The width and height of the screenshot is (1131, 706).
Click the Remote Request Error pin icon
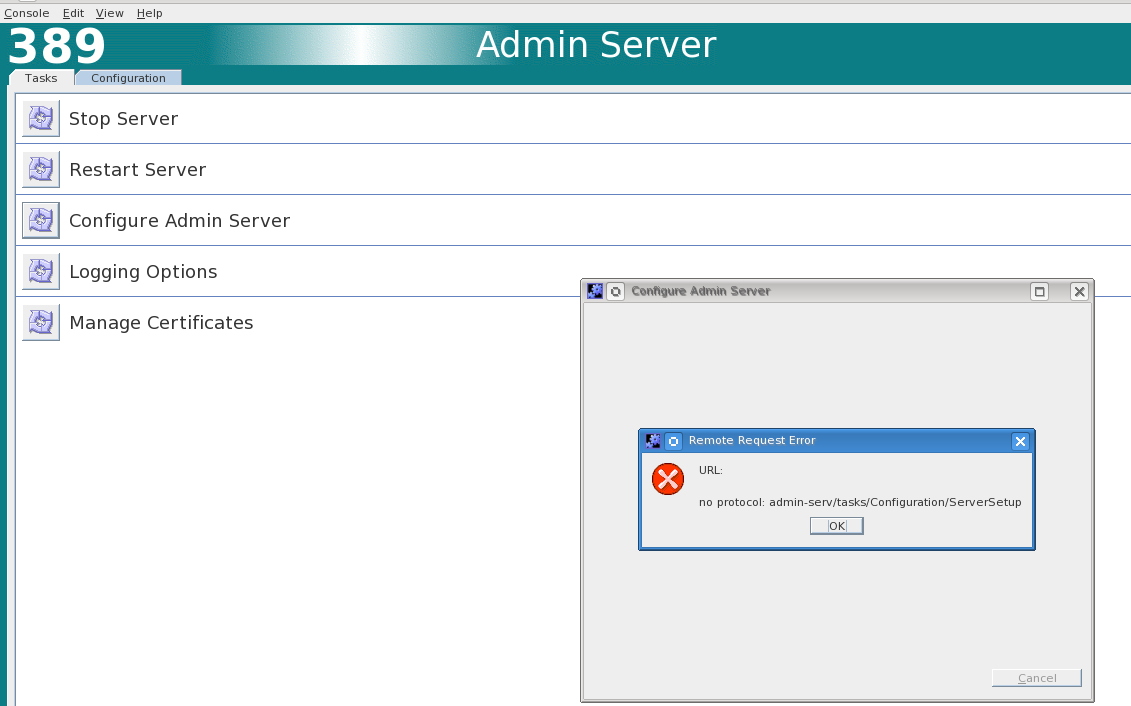[673, 441]
